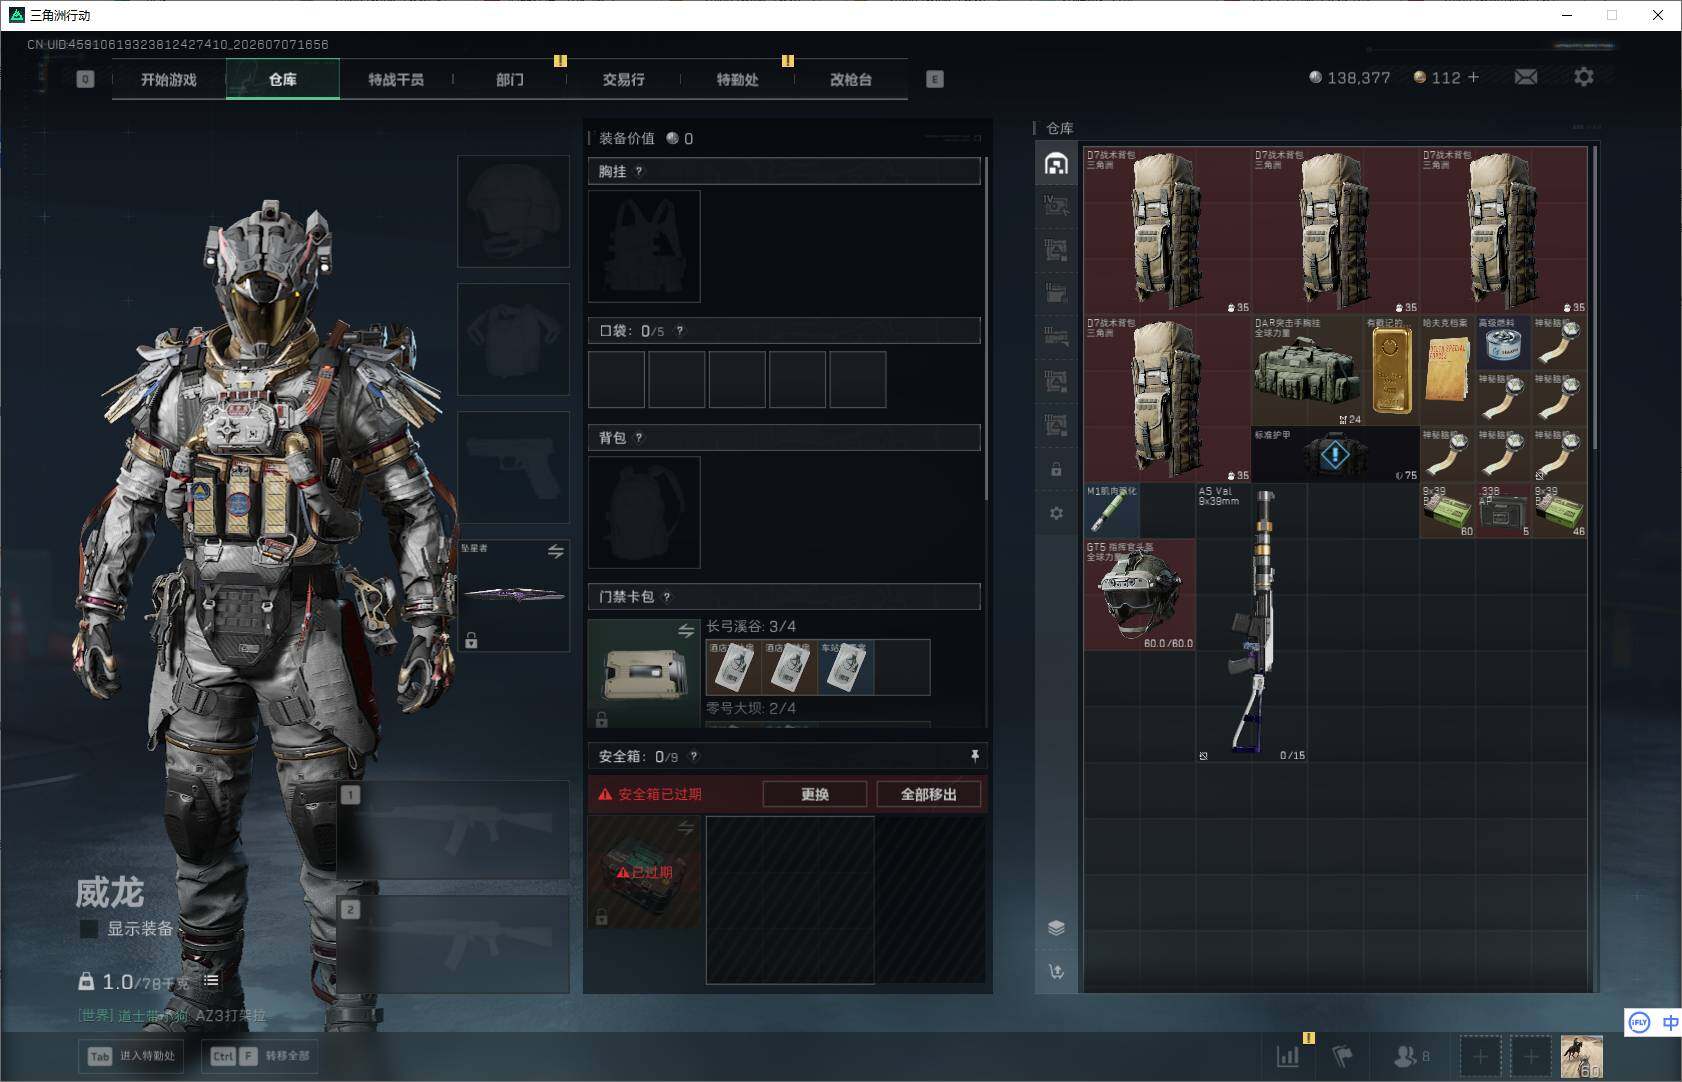This screenshot has width=1682, height=1082.
Task: Select the DAR突击手胸挂 item
Action: [1307, 371]
